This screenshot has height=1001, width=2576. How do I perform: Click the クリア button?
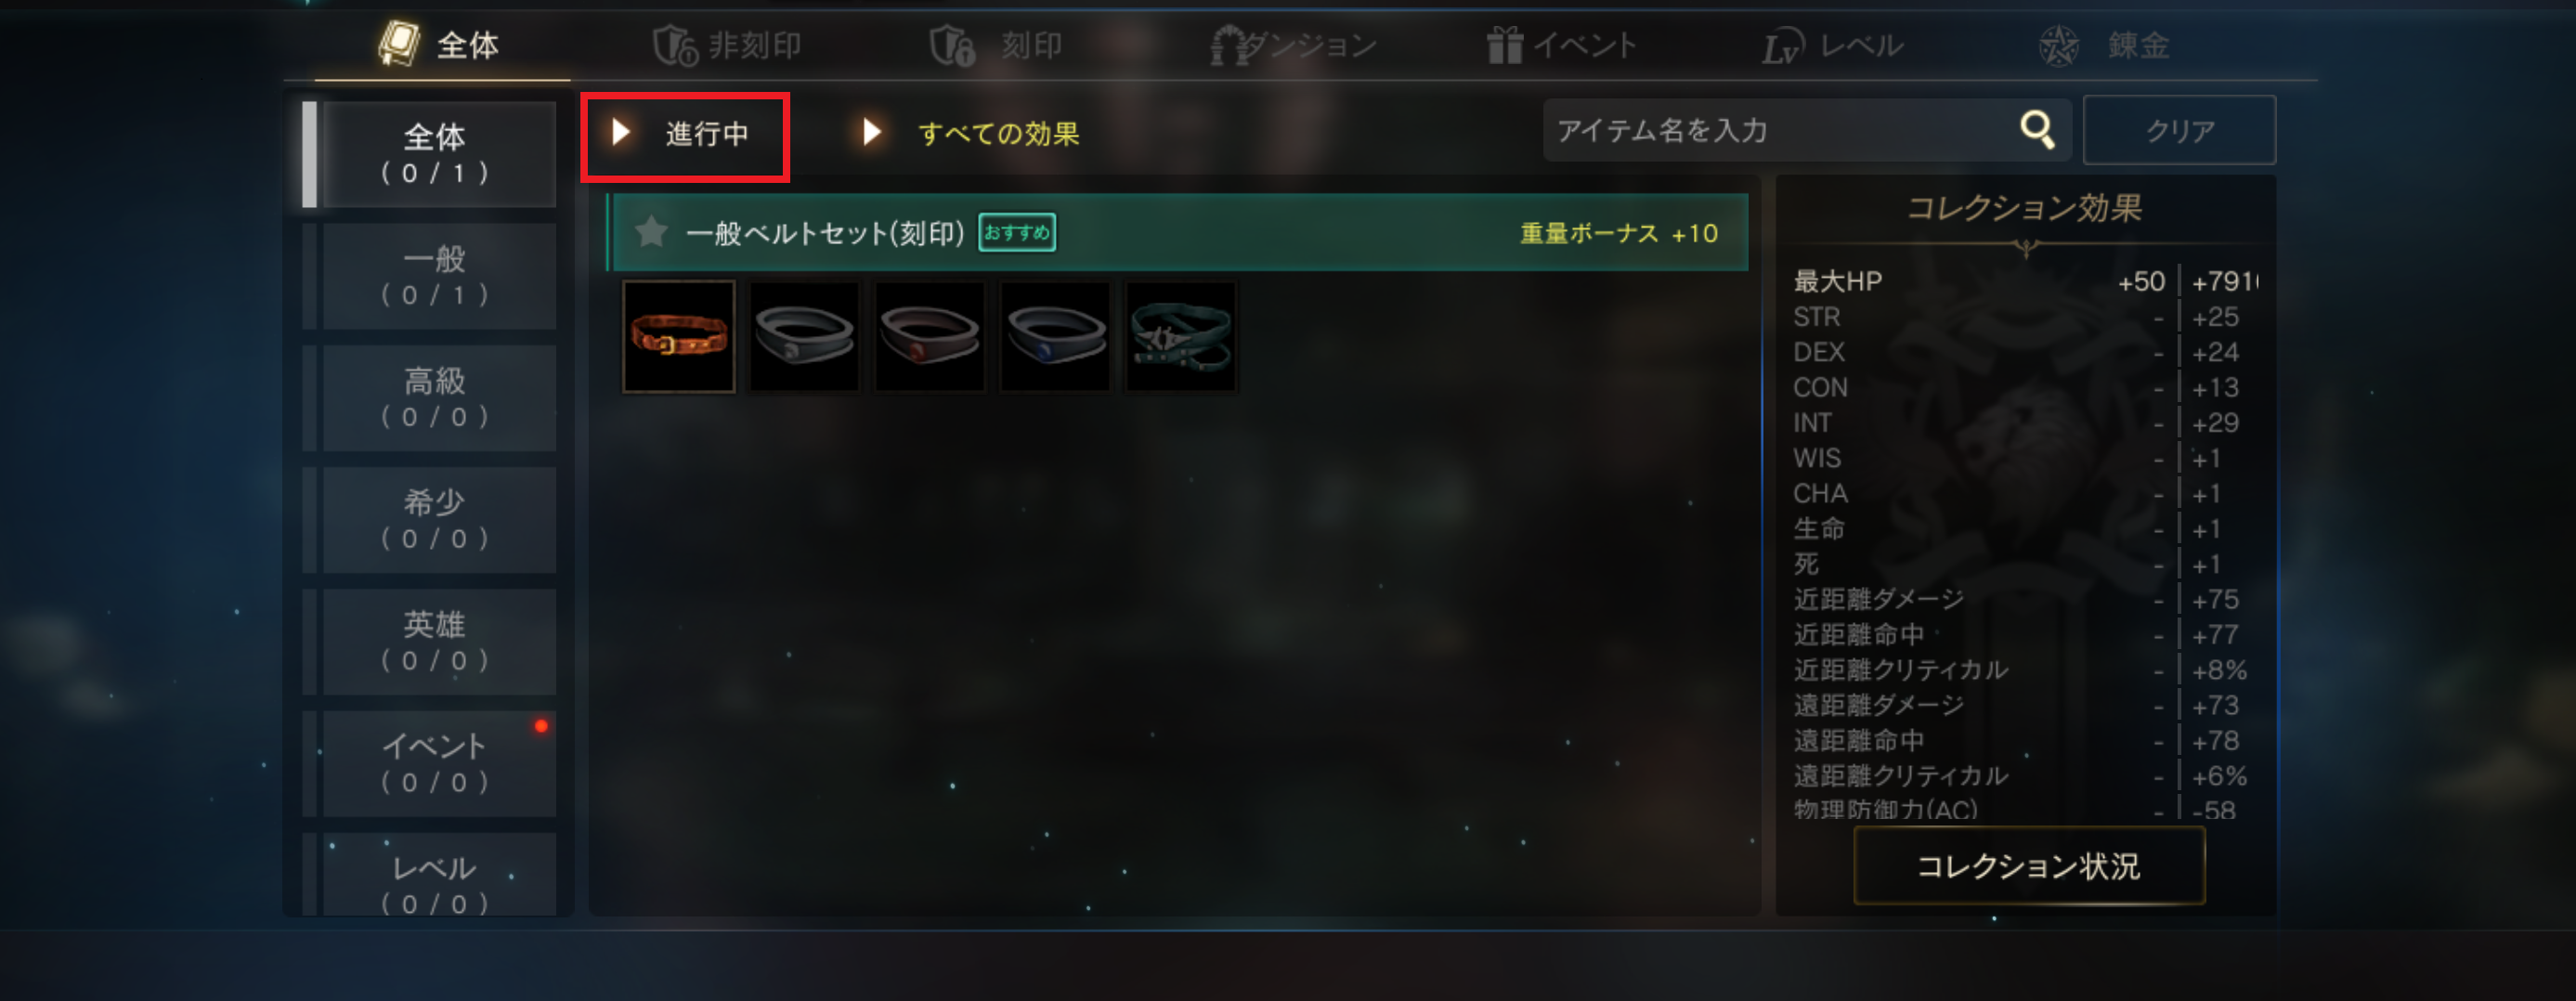pos(2179,130)
